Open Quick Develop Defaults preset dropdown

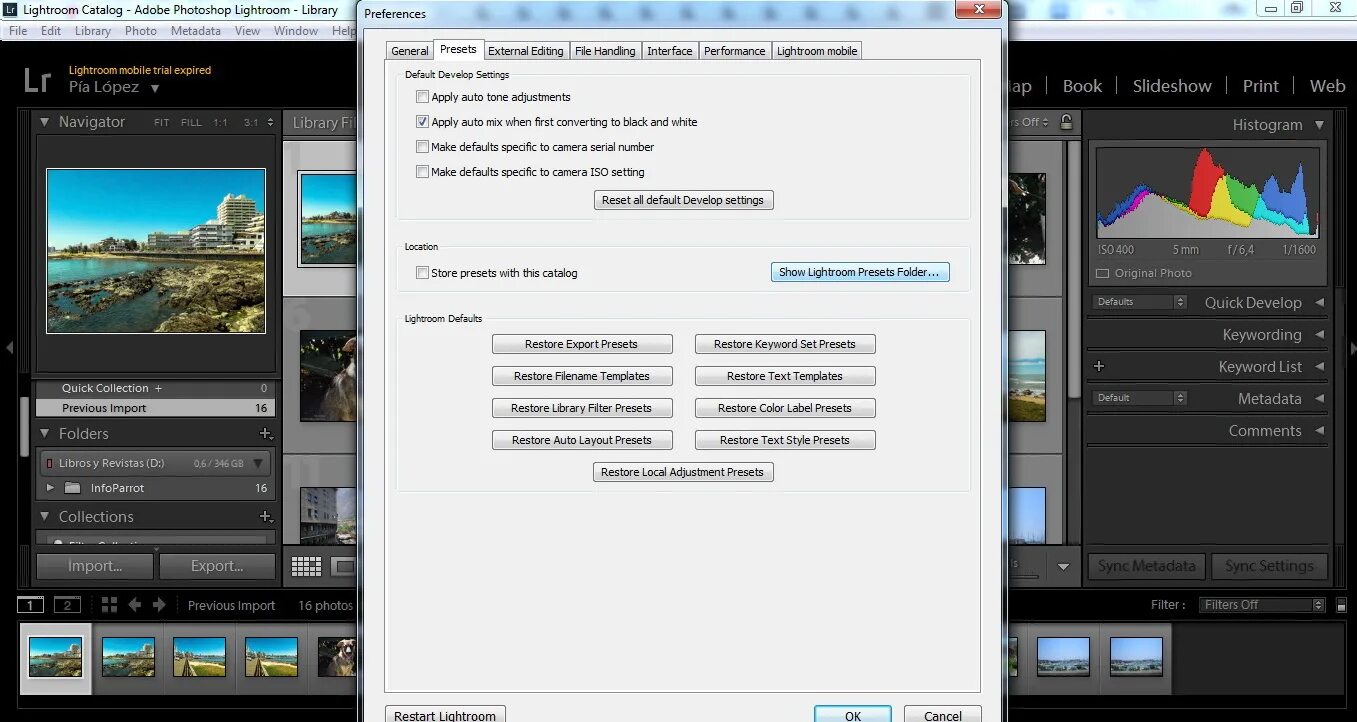click(1140, 302)
